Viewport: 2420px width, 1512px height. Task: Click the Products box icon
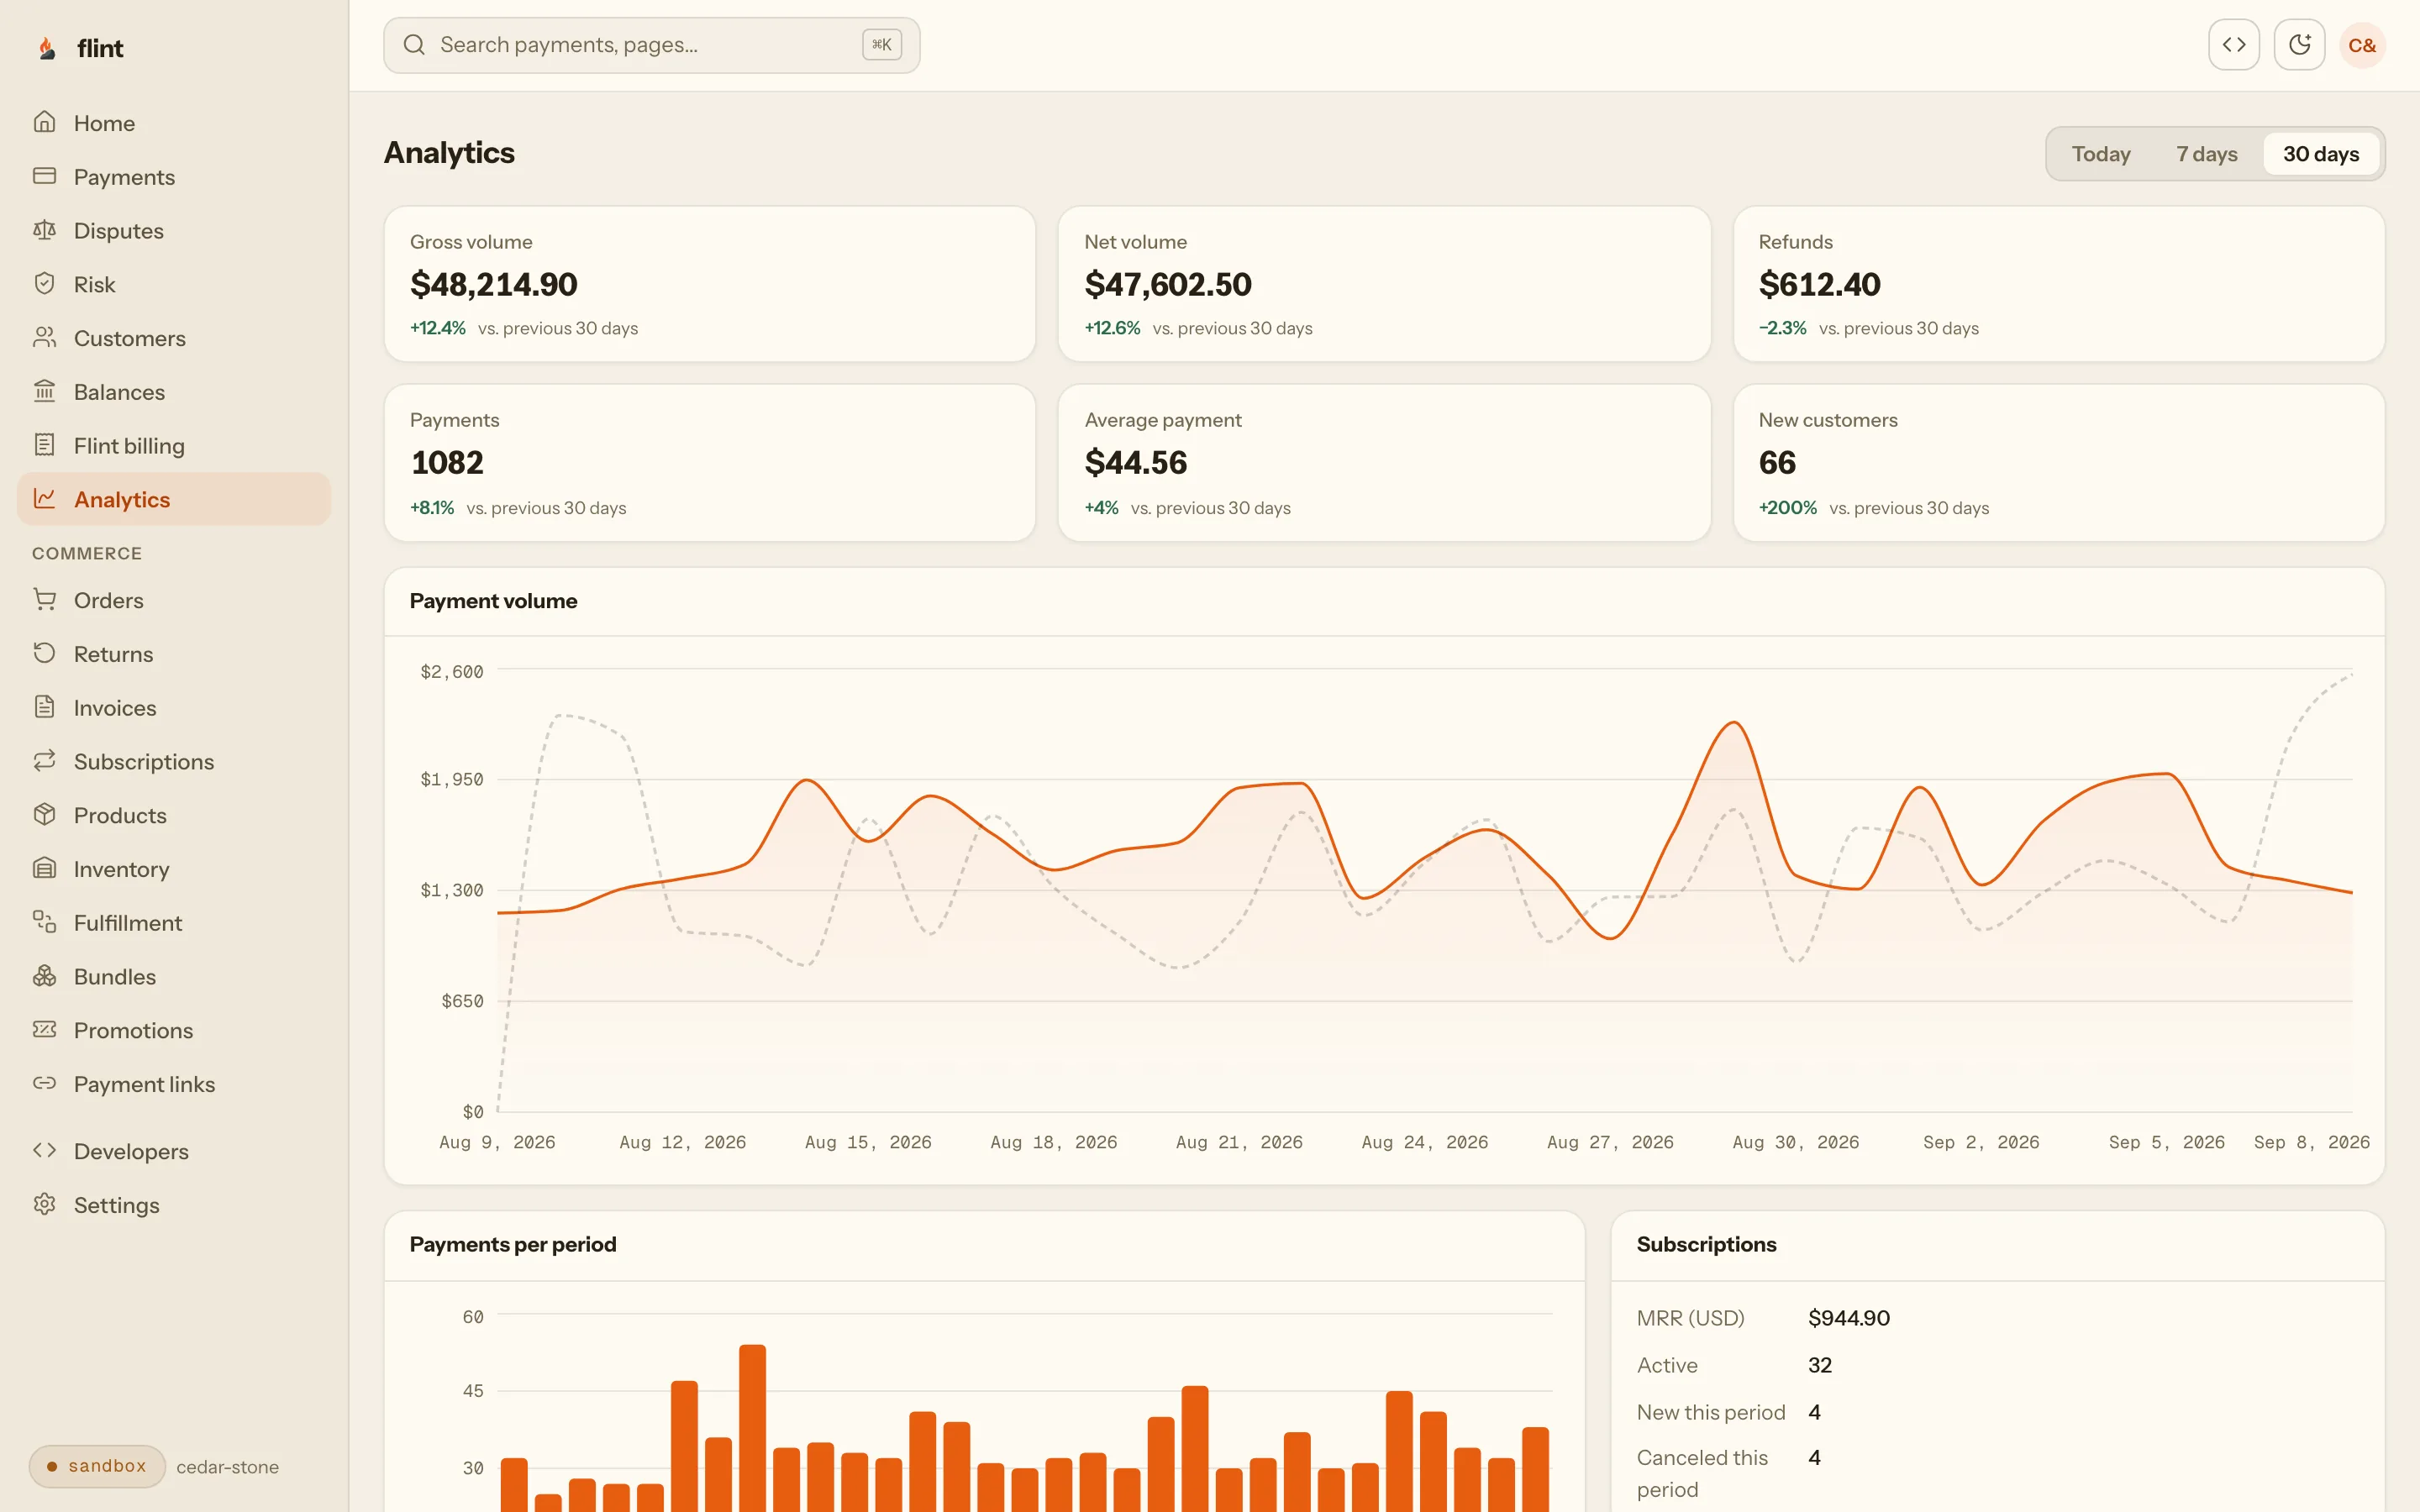point(44,814)
